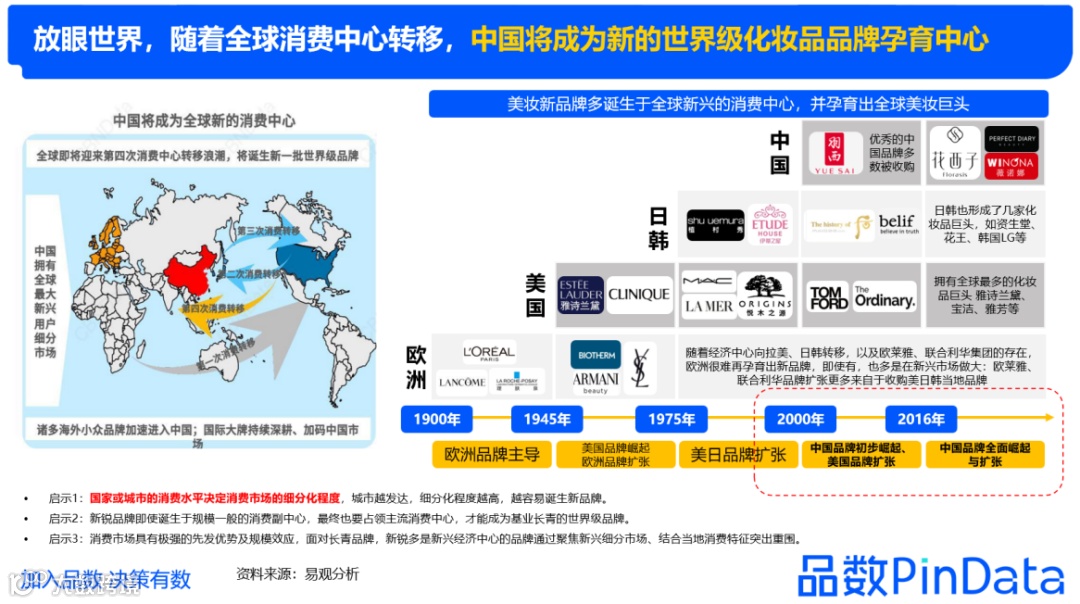Image resolution: width=1080 pixels, height=604 pixels.
Task: Click The history of Whoo logo
Action: click(839, 225)
